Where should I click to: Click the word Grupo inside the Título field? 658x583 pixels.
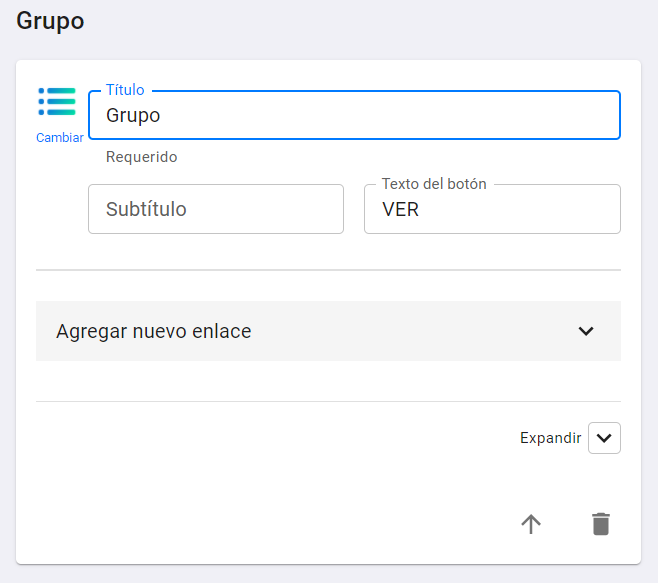click(x=133, y=115)
